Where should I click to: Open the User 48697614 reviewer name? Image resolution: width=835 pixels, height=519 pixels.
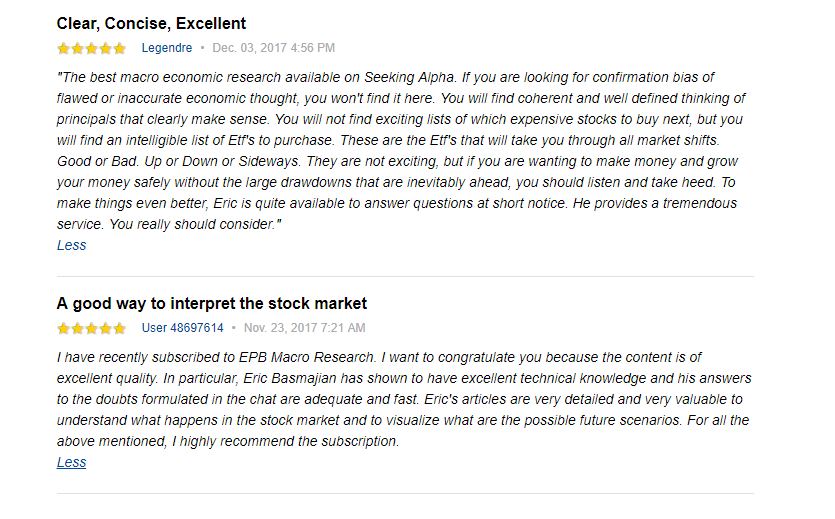(x=182, y=328)
